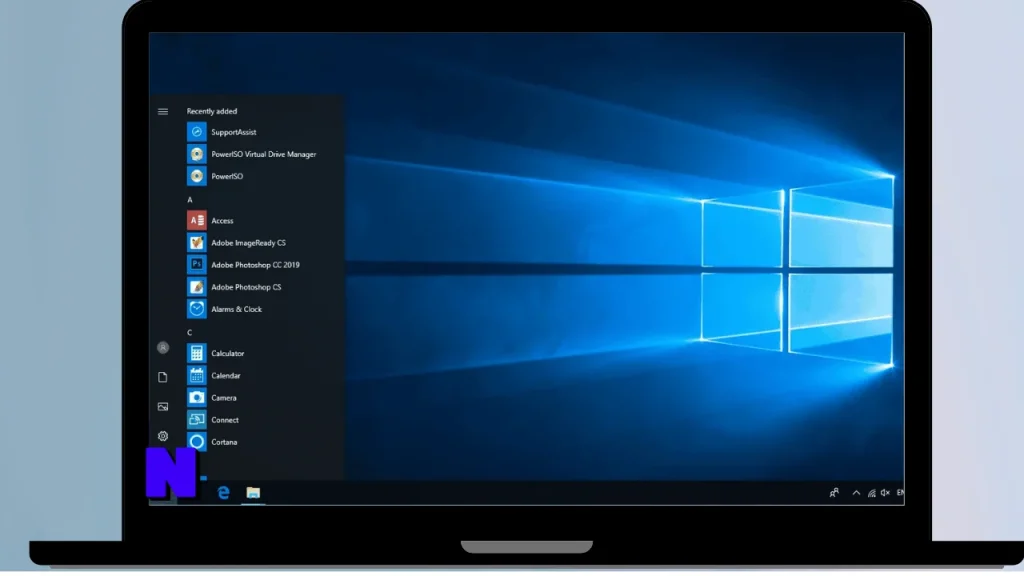Click the Camera label text

pos(224,398)
